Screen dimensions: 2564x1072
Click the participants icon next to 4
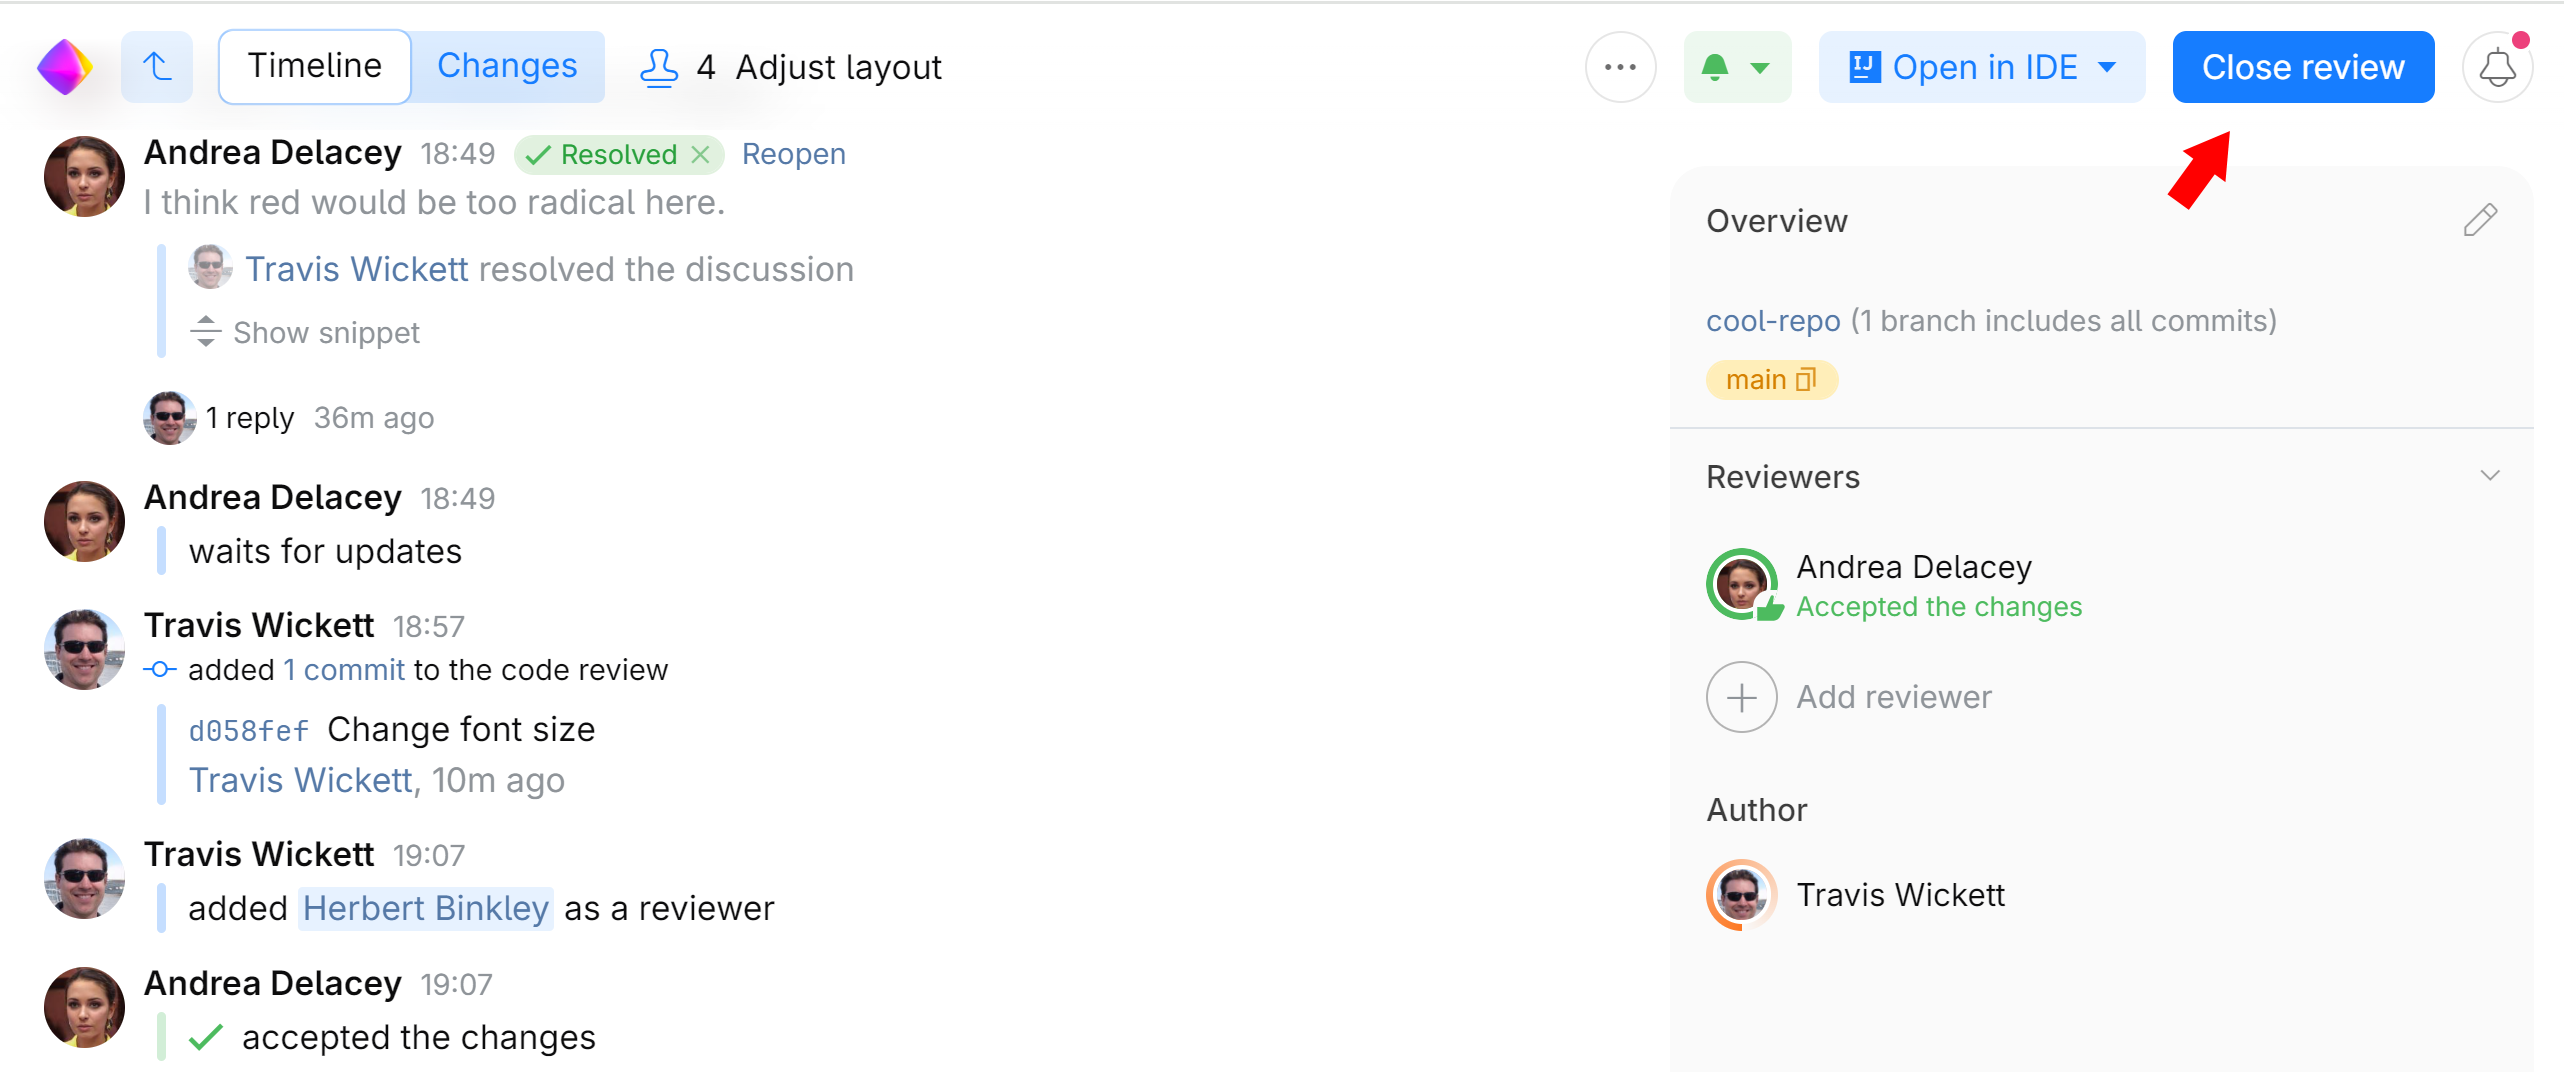coord(659,67)
